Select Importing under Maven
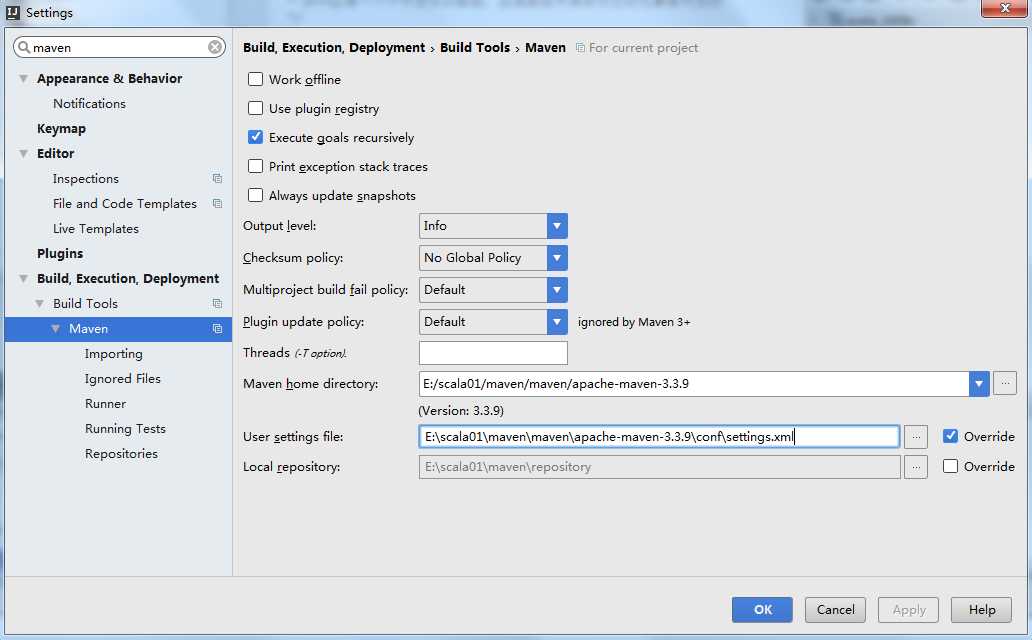This screenshot has width=1032, height=640. tap(113, 354)
